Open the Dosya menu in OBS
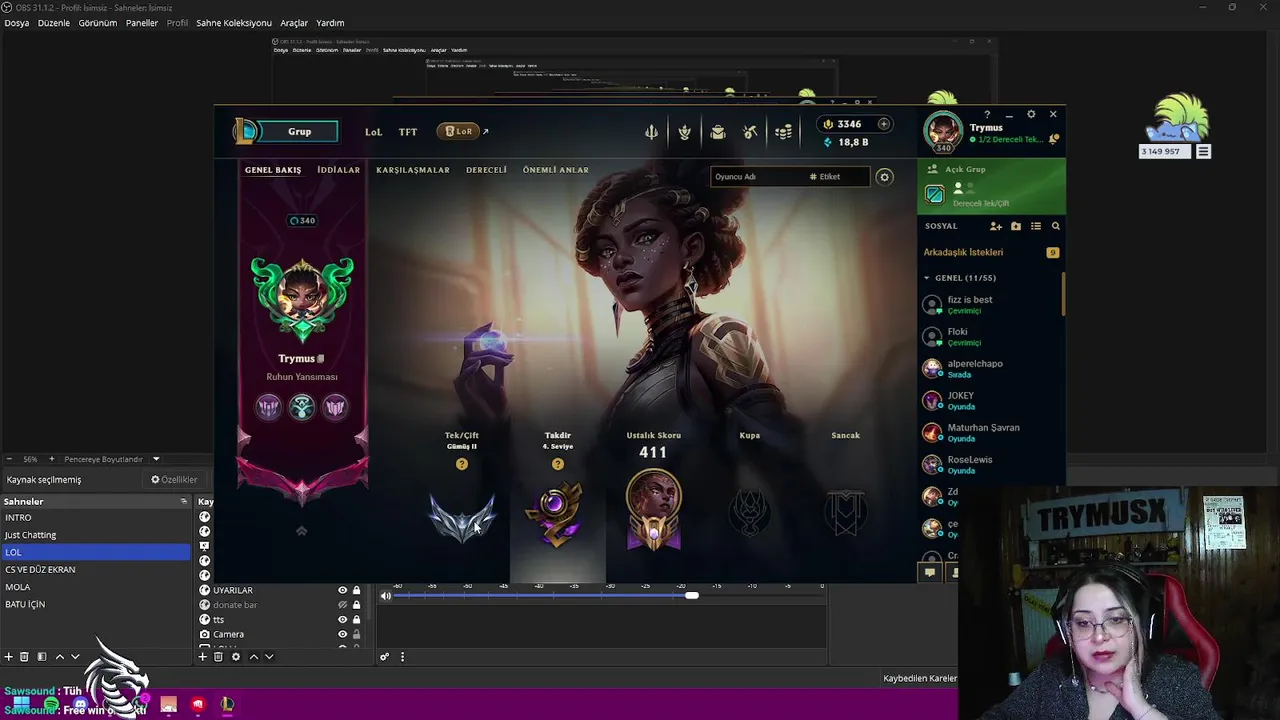This screenshot has height=720, width=1280. click(17, 23)
